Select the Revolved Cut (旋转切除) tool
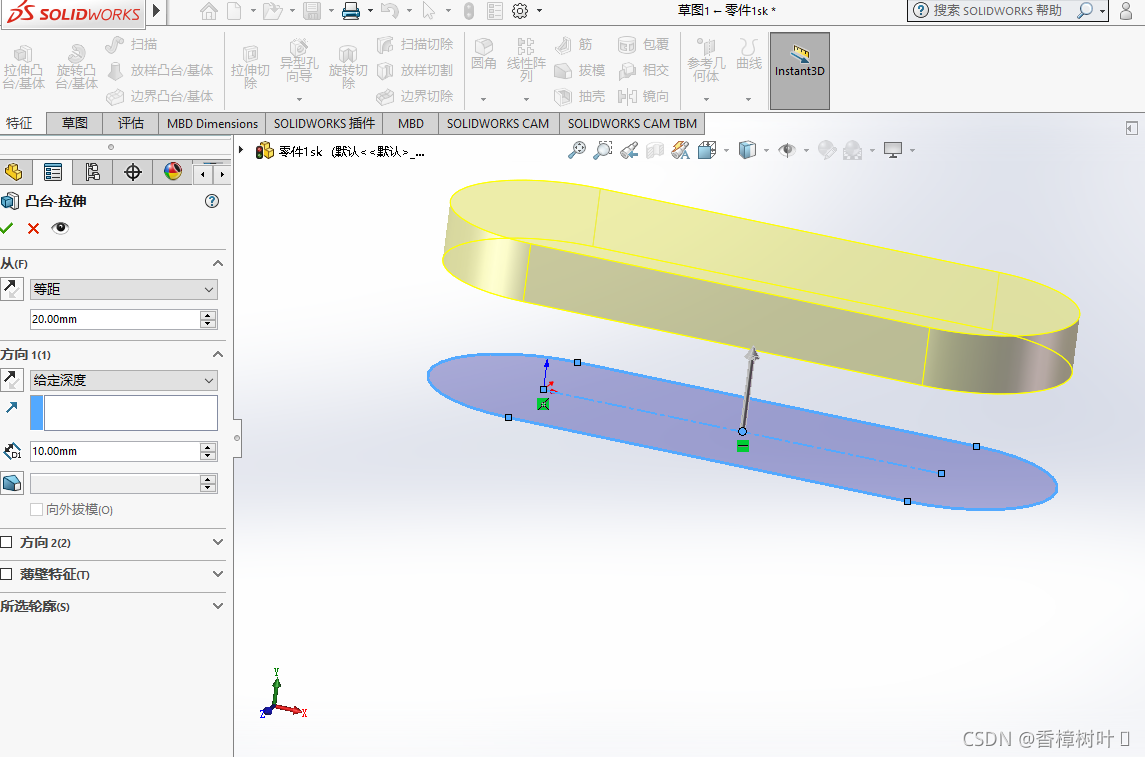This screenshot has height=757, width=1145. coord(348,67)
